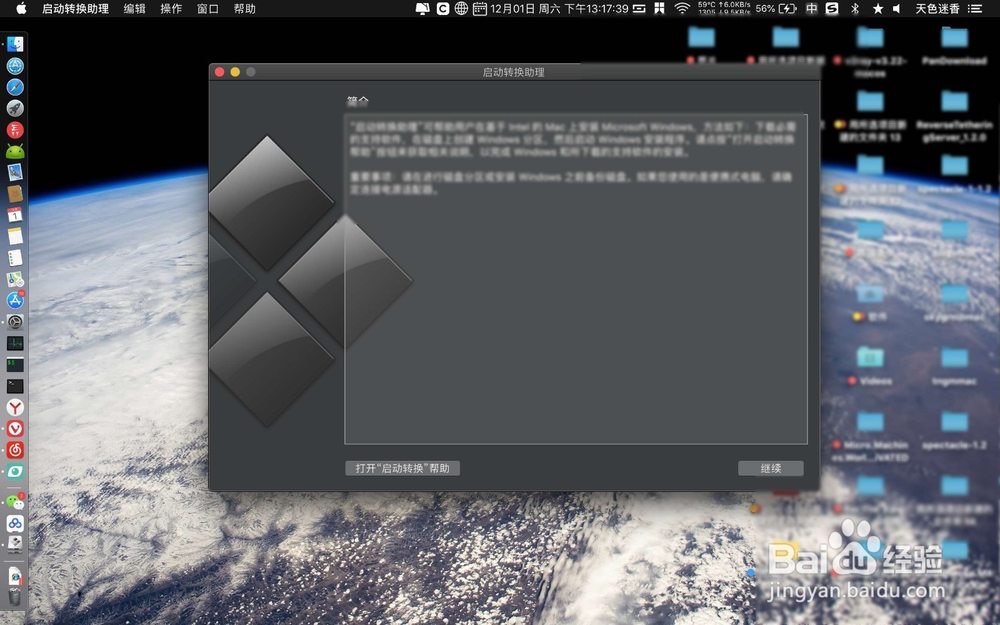Click the Bluetooth icon in the menu bar
This screenshot has width=1000, height=625.
pyautogui.click(x=855, y=10)
